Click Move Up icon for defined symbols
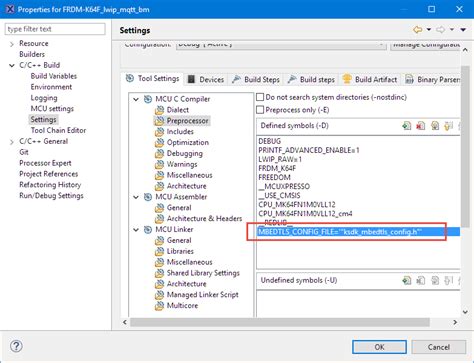 [449, 126]
